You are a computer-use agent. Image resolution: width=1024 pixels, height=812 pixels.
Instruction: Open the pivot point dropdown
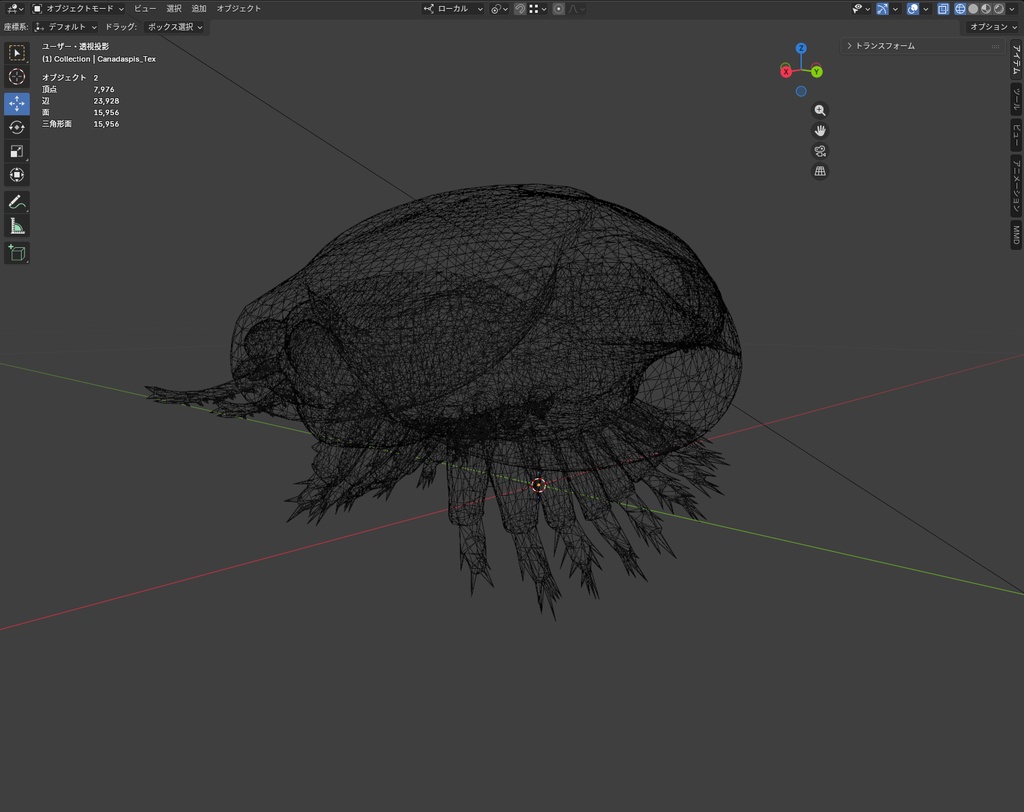[x=500, y=8]
